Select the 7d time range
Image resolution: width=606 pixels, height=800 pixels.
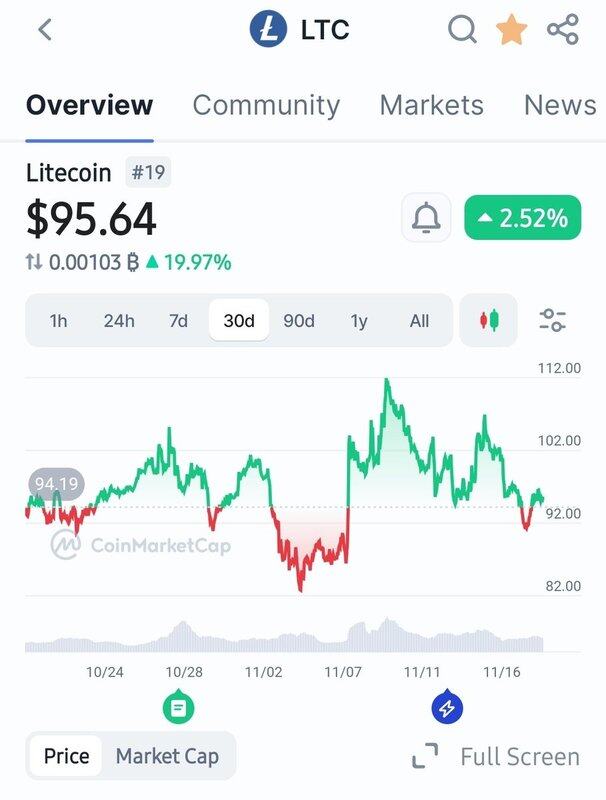pyautogui.click(x=178, y=321)
